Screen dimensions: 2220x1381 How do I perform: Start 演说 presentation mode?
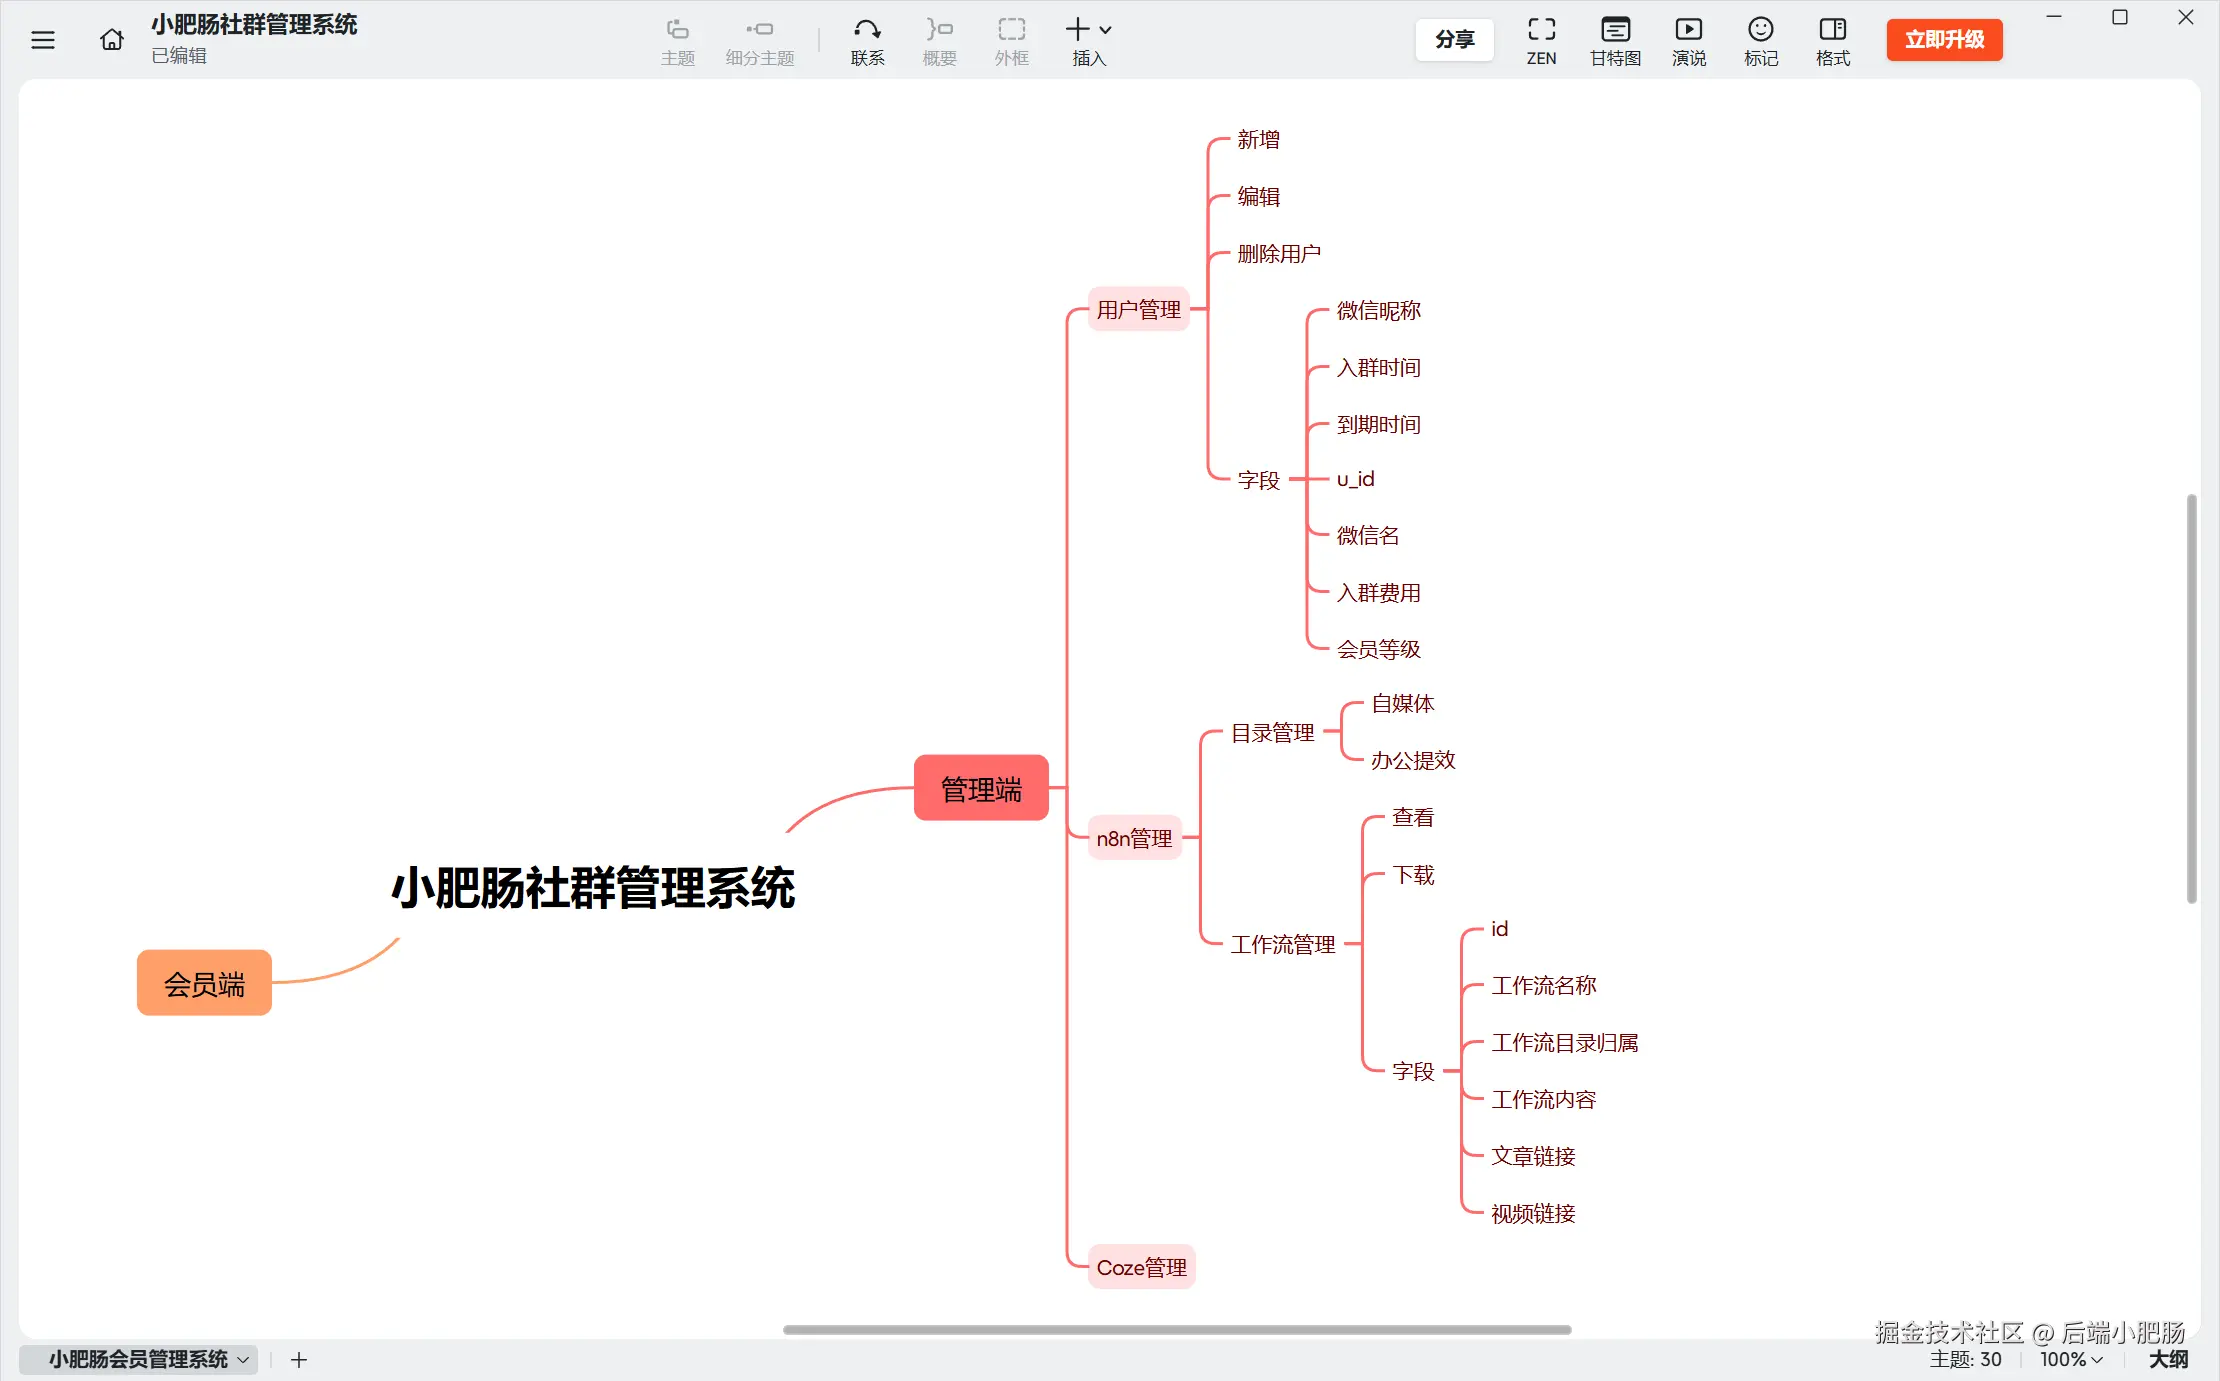tap(1689, 42)
